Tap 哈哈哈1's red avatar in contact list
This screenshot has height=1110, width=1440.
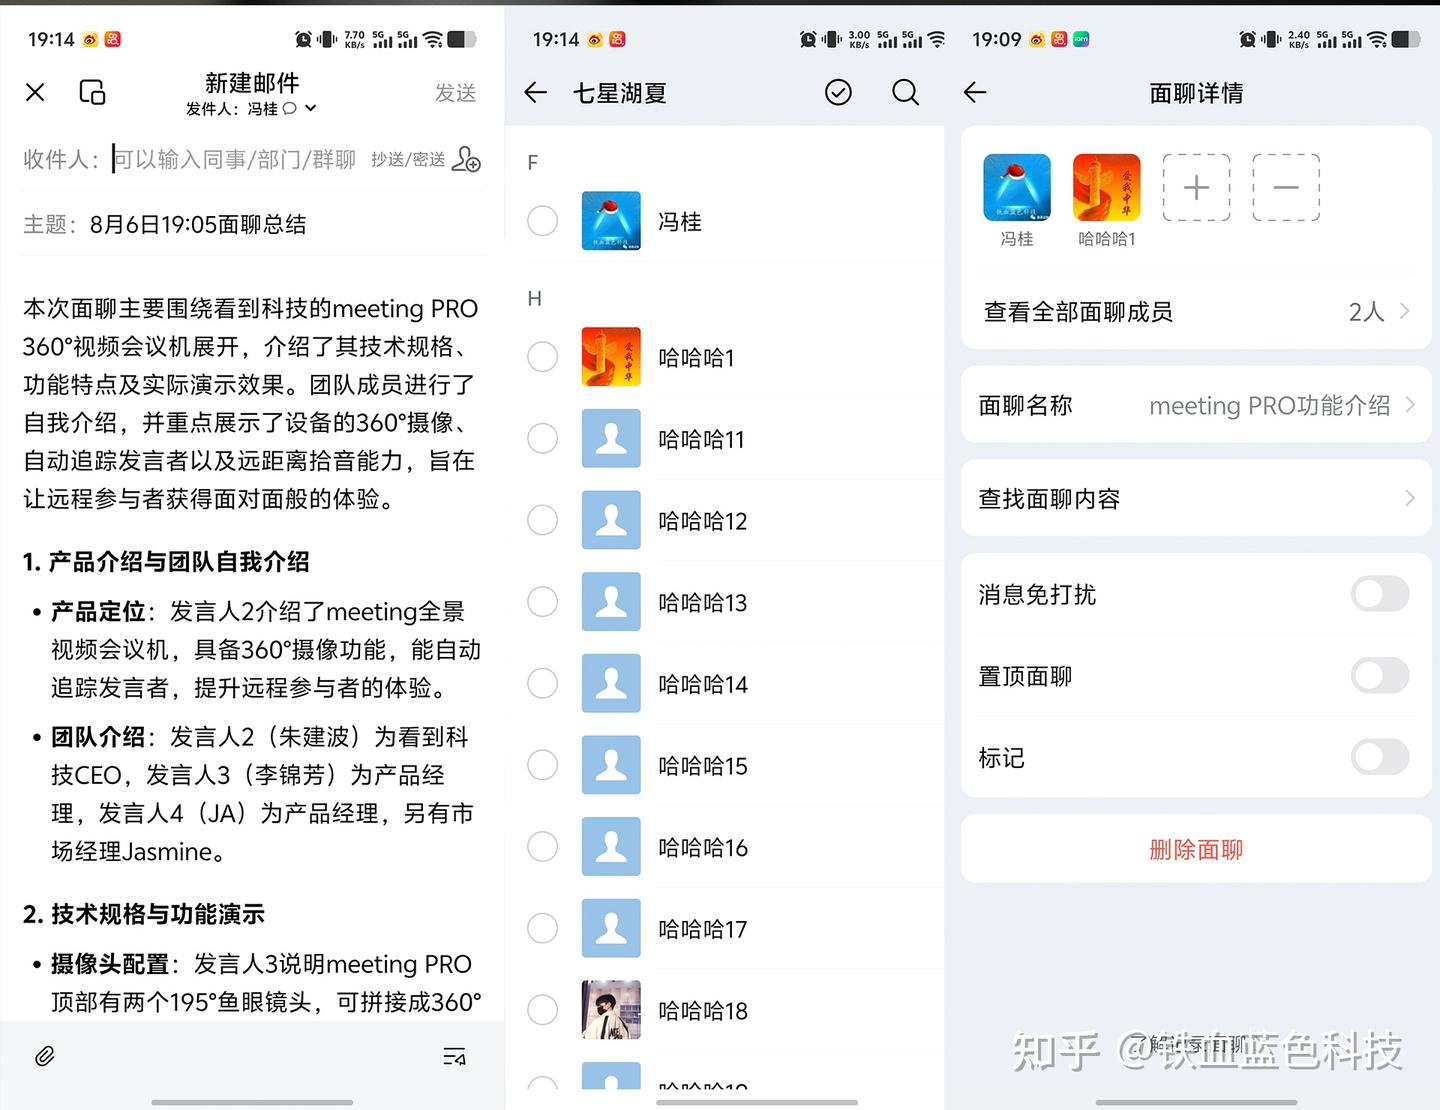611,357
